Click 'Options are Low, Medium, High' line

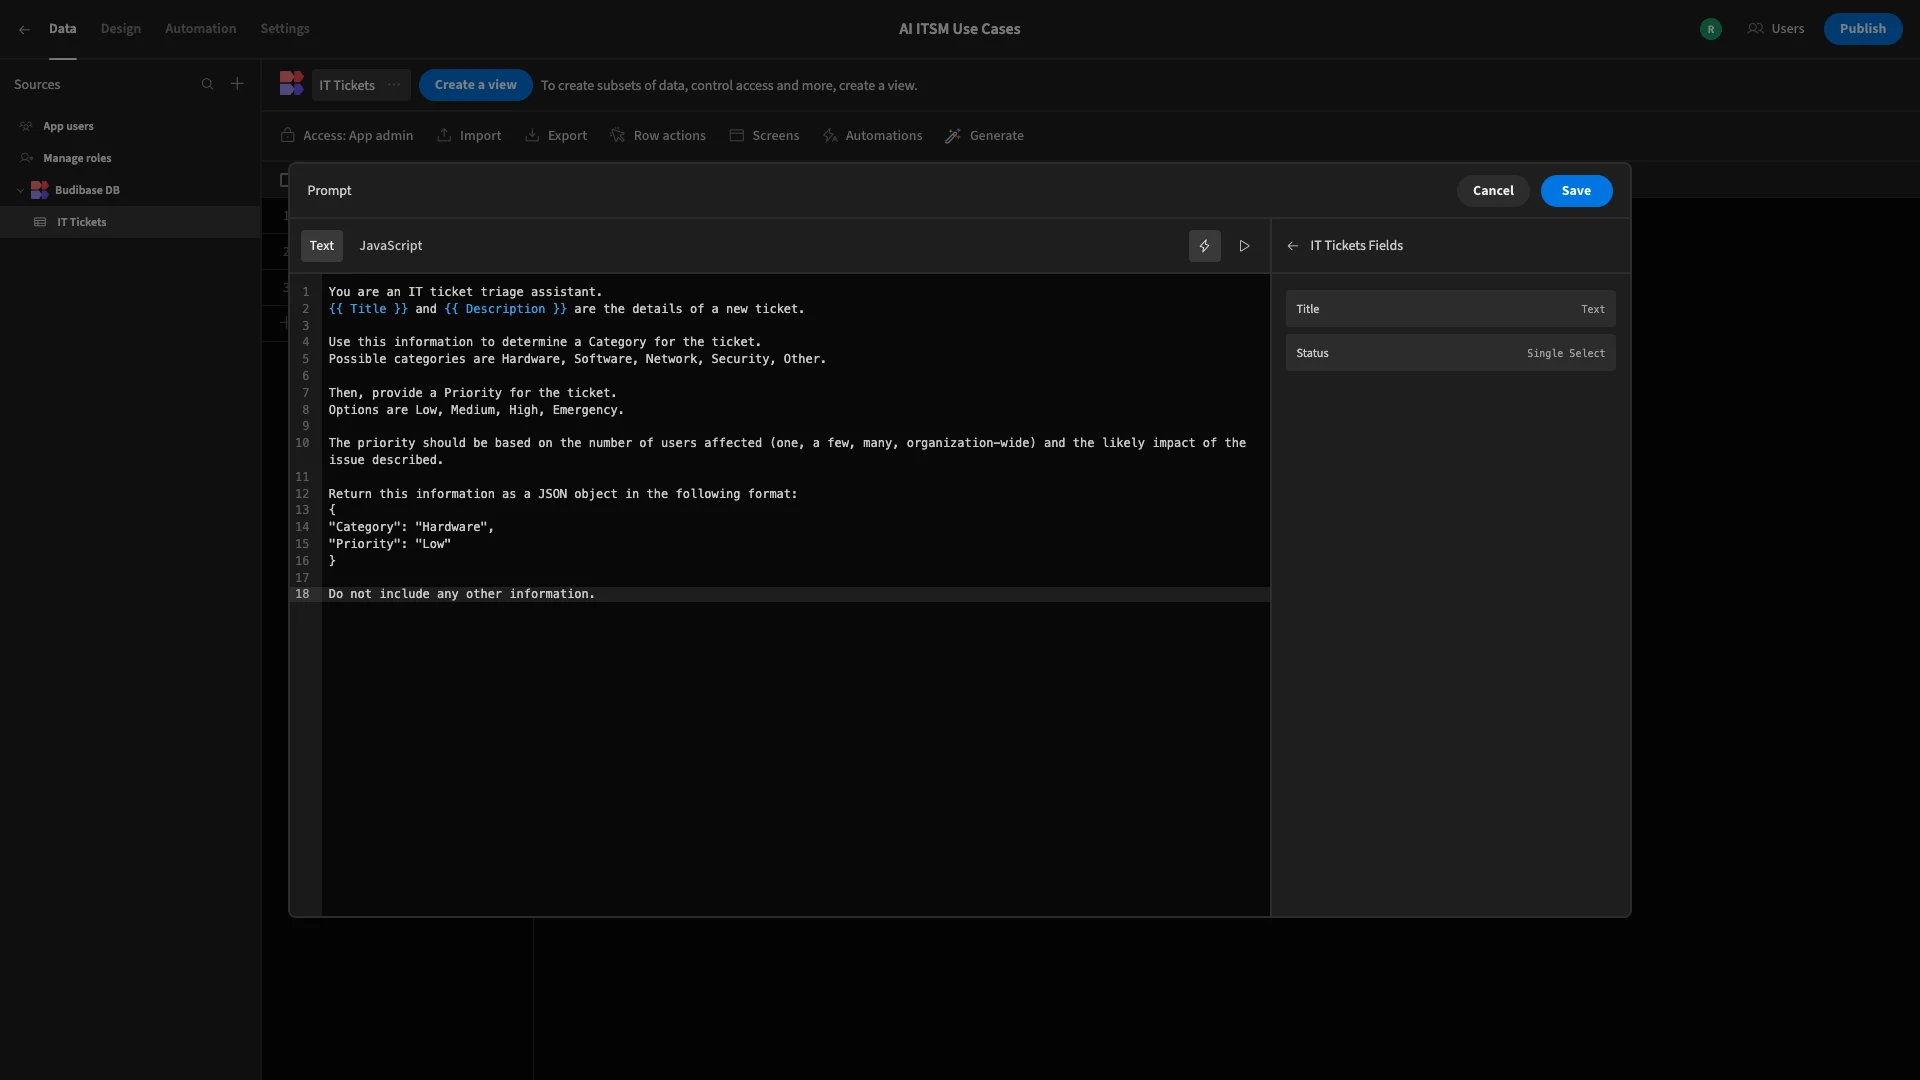(x=476, y=410)
